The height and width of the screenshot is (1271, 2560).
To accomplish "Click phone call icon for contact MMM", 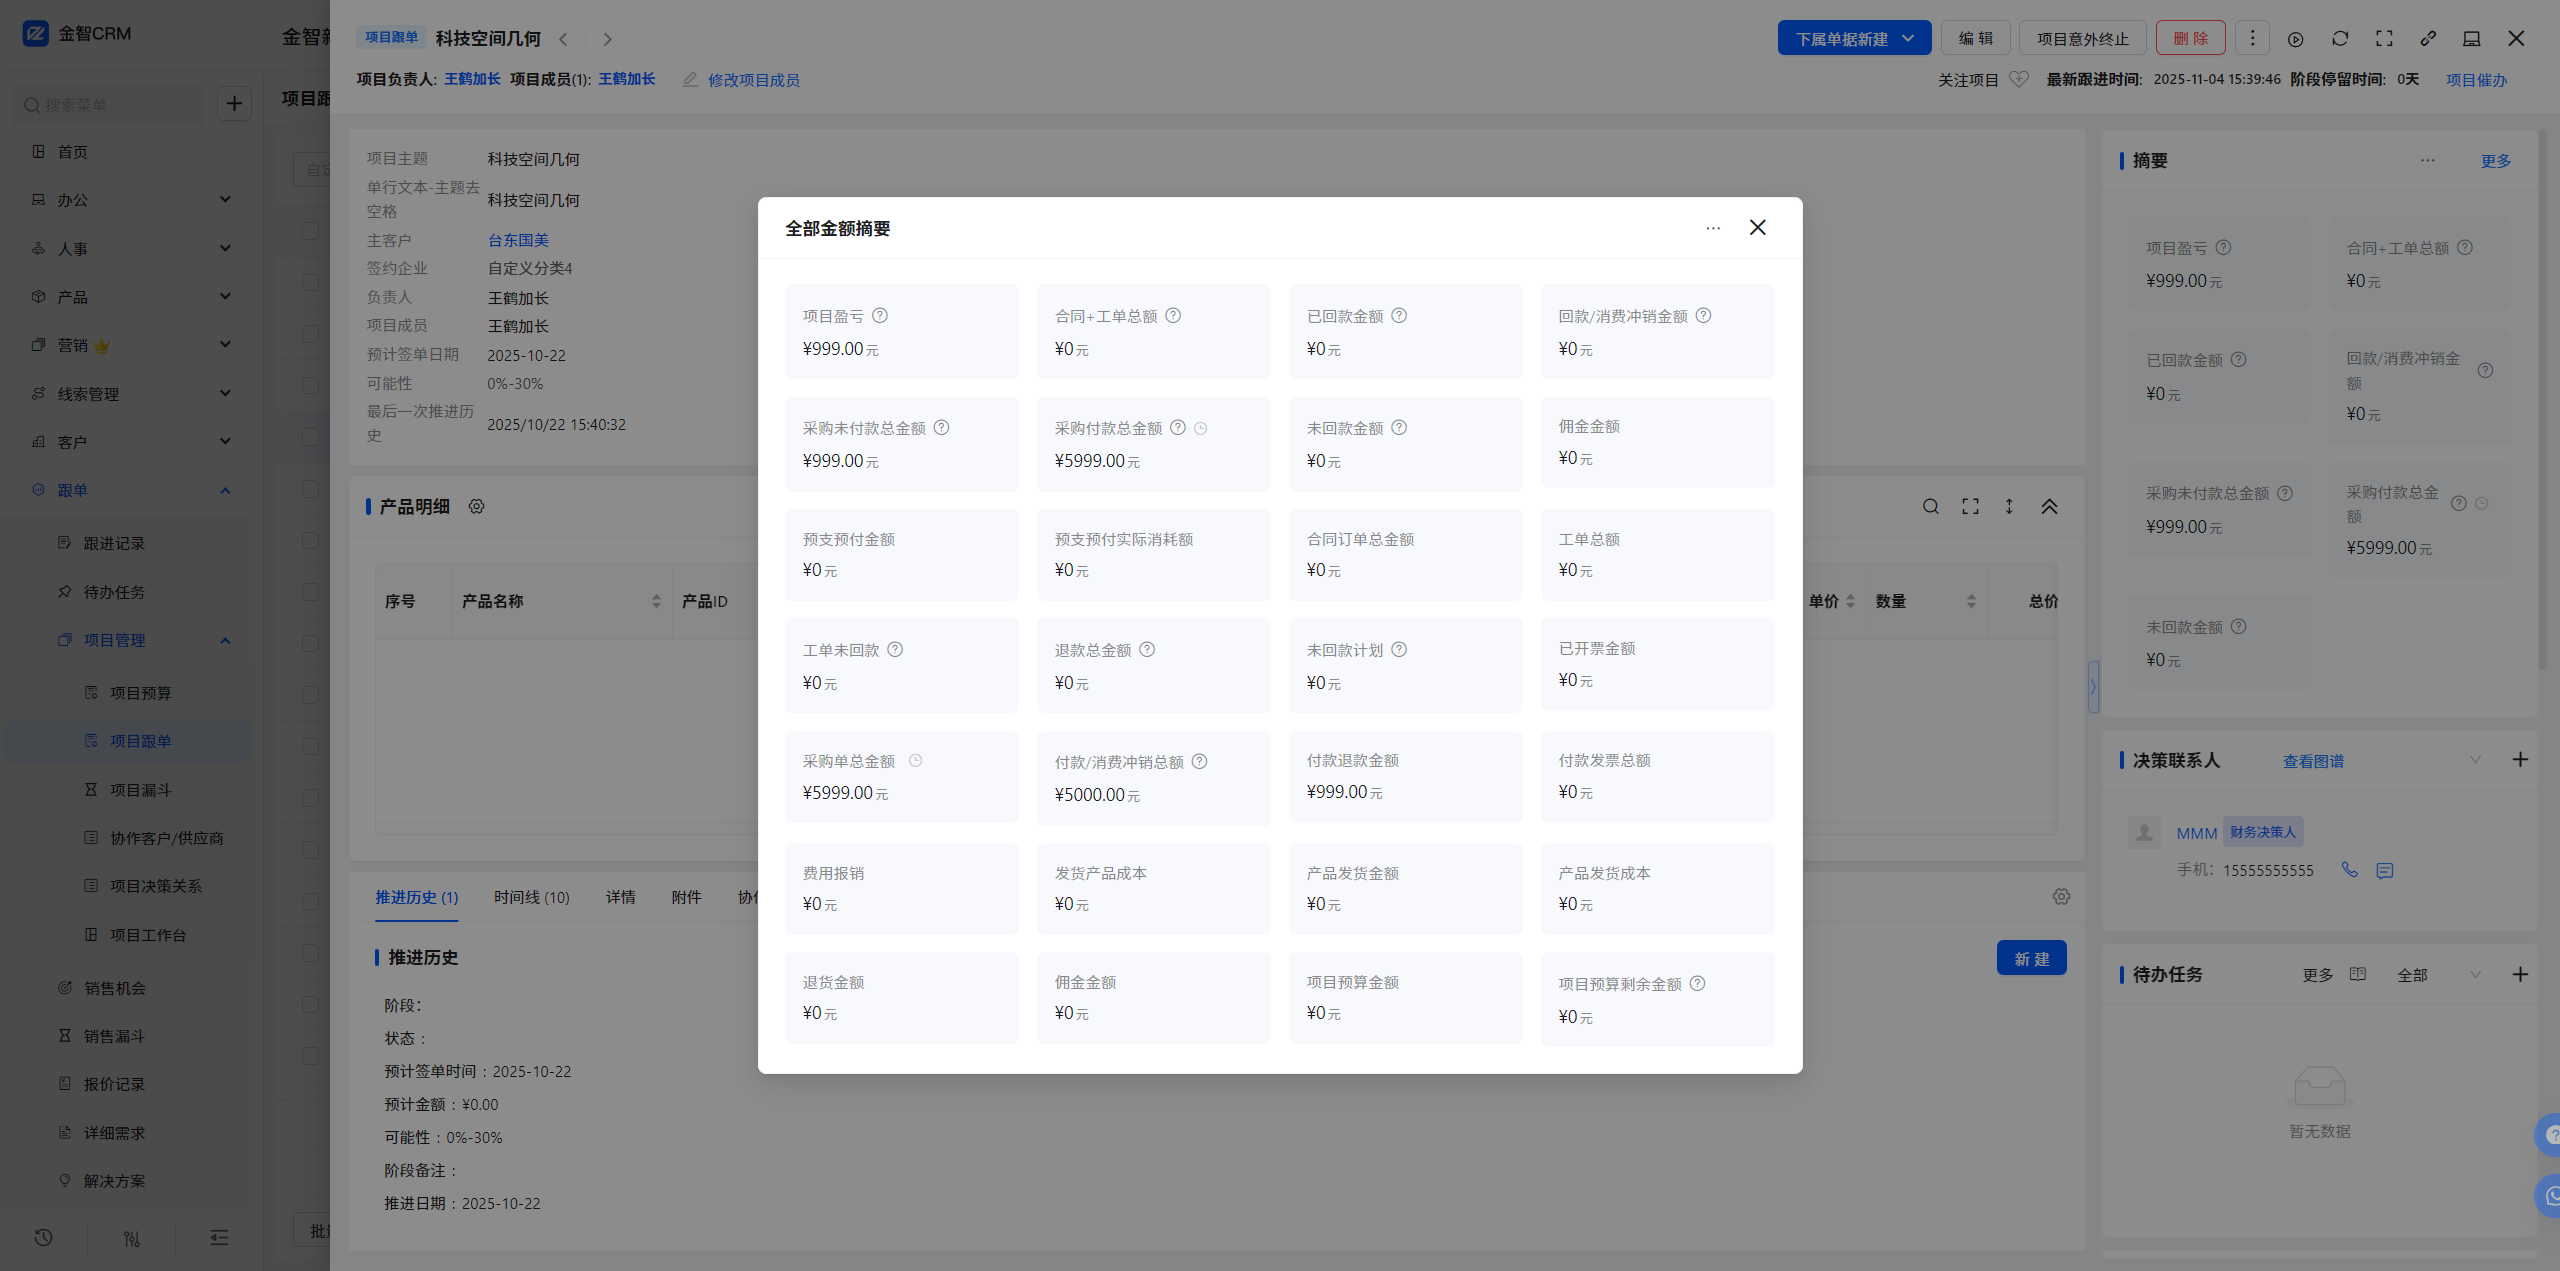I will point(2350,870).
